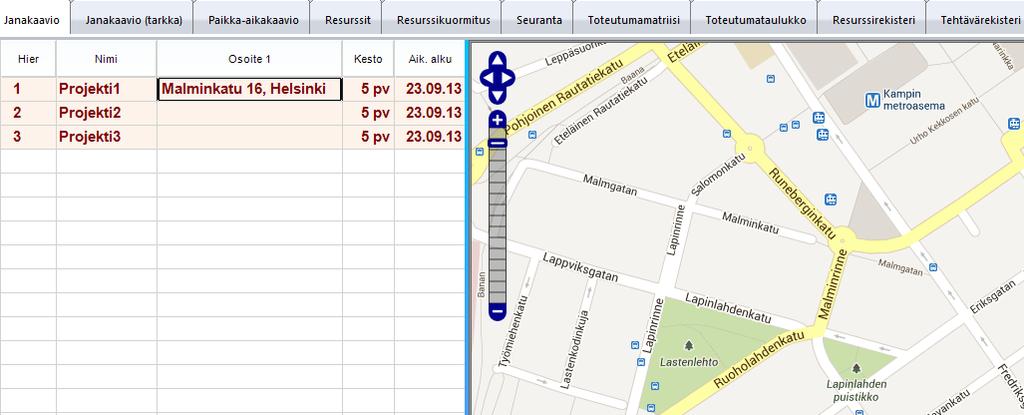Click the empty Osoite 1 cell for Projekti2

249,113
